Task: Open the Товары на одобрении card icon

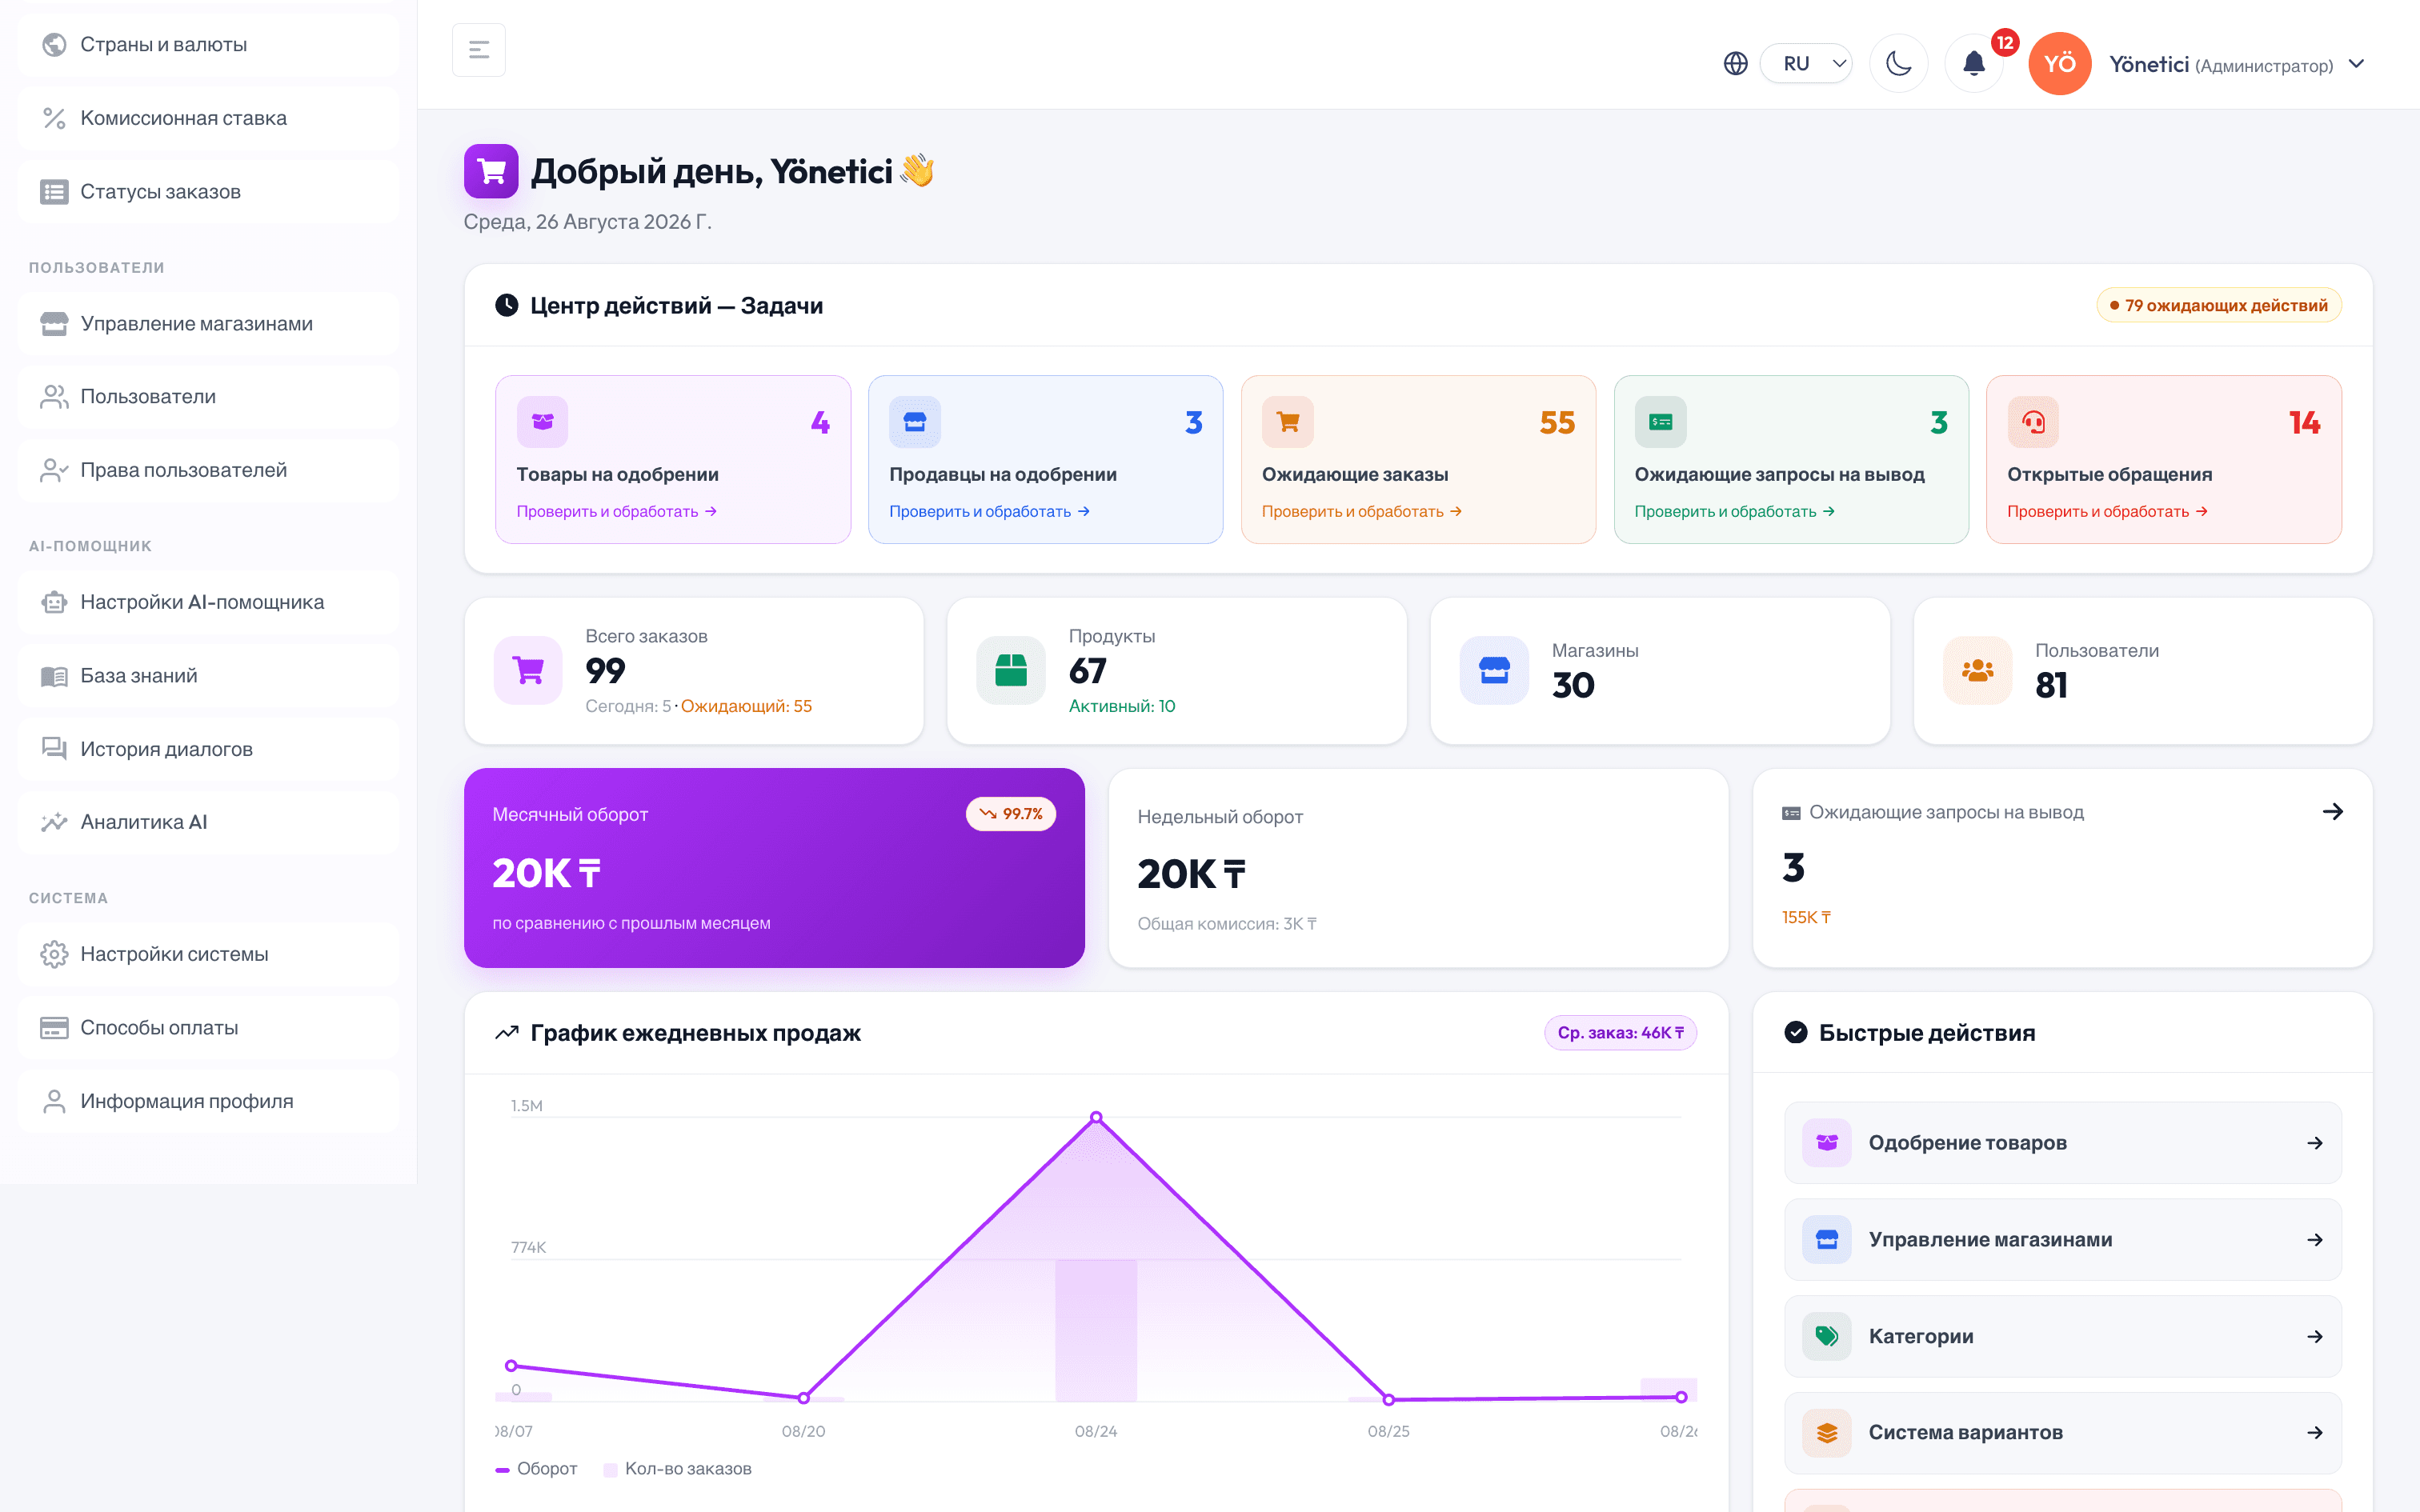Action: coord(542,422)
